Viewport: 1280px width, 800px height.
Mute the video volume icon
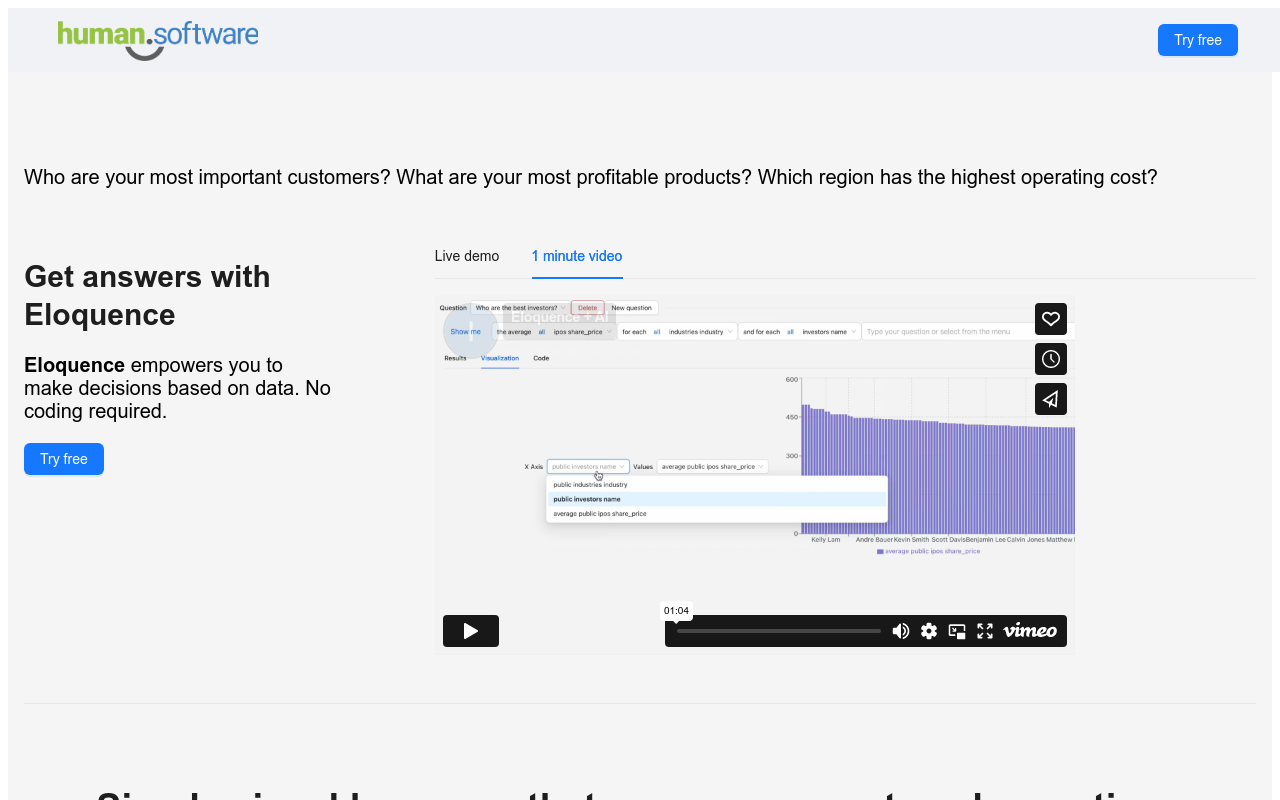pos(901,631)
